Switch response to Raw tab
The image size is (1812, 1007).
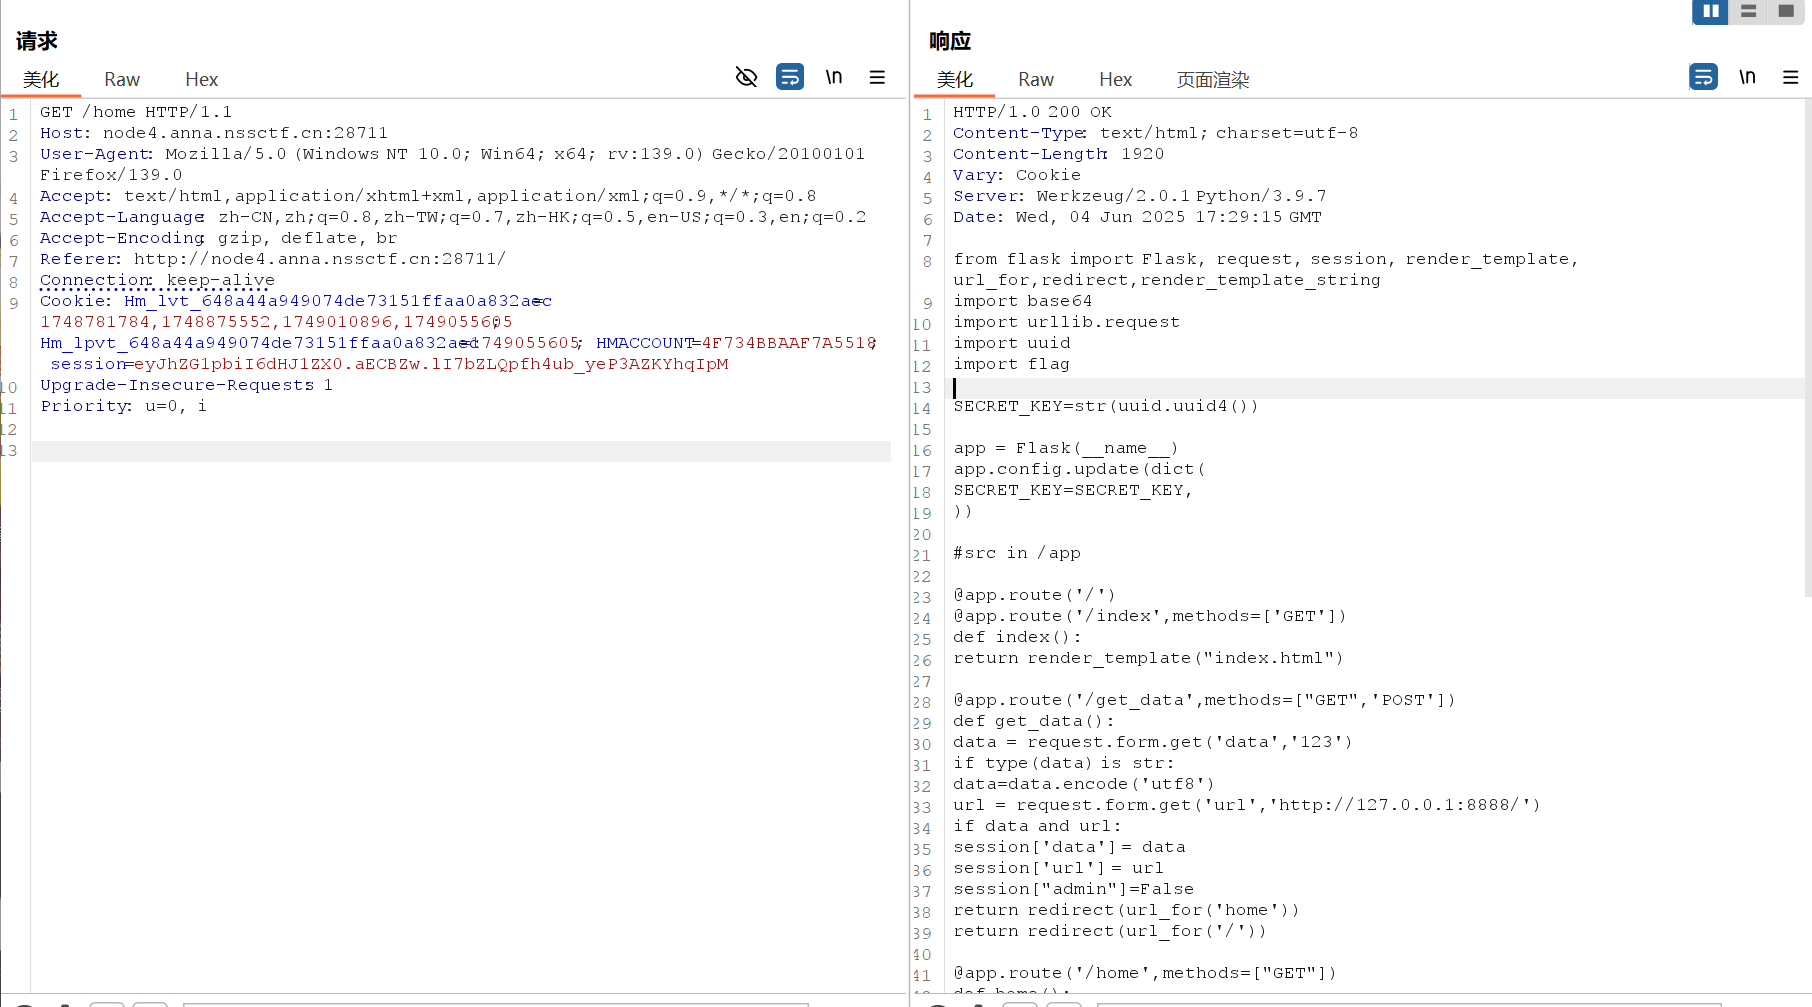click(x=1036, y=80)
